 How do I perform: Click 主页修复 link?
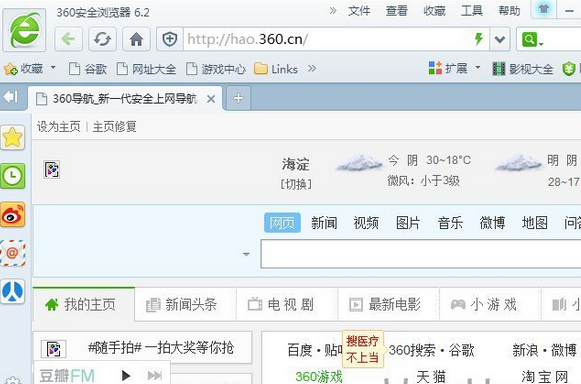click(114, 127)
